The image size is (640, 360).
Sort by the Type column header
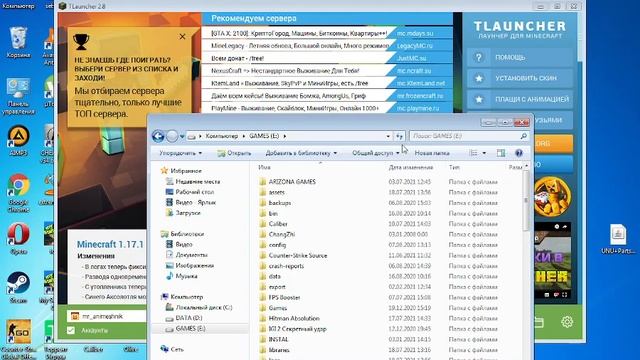[x=454, y=167]
